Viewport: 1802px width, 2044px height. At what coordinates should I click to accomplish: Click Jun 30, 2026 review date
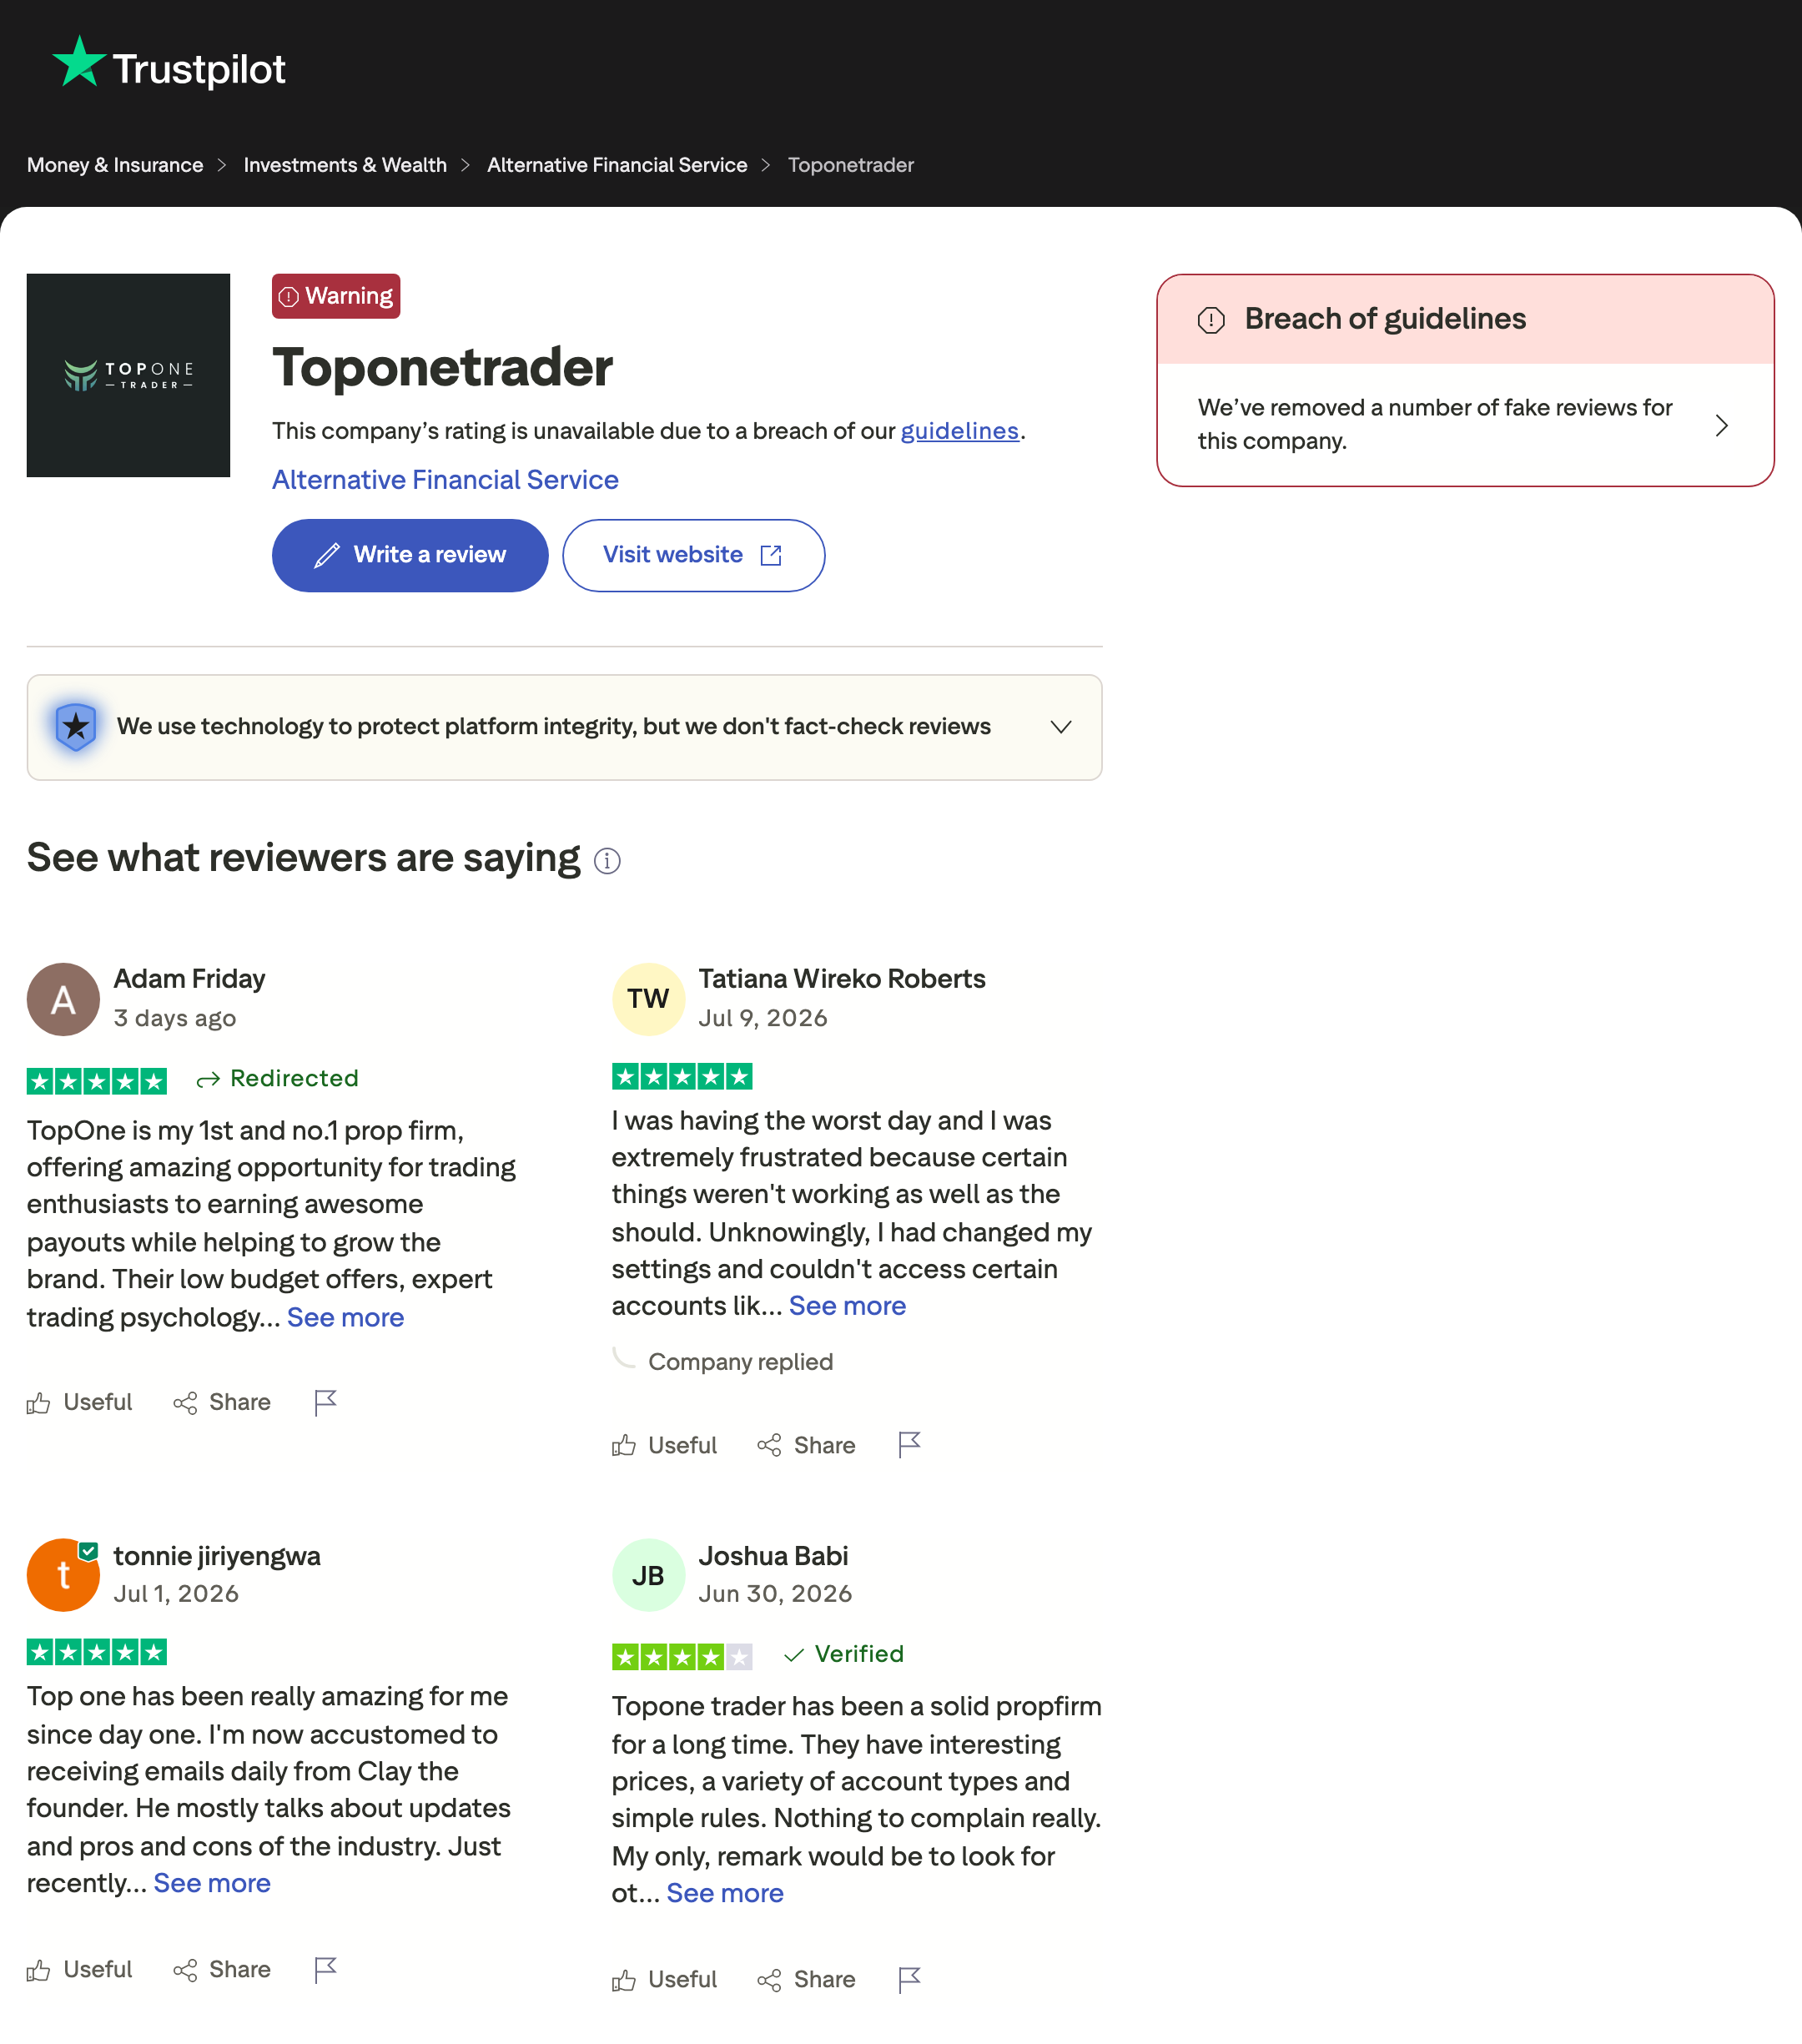pyautogui.click(x=775, y=1594)
